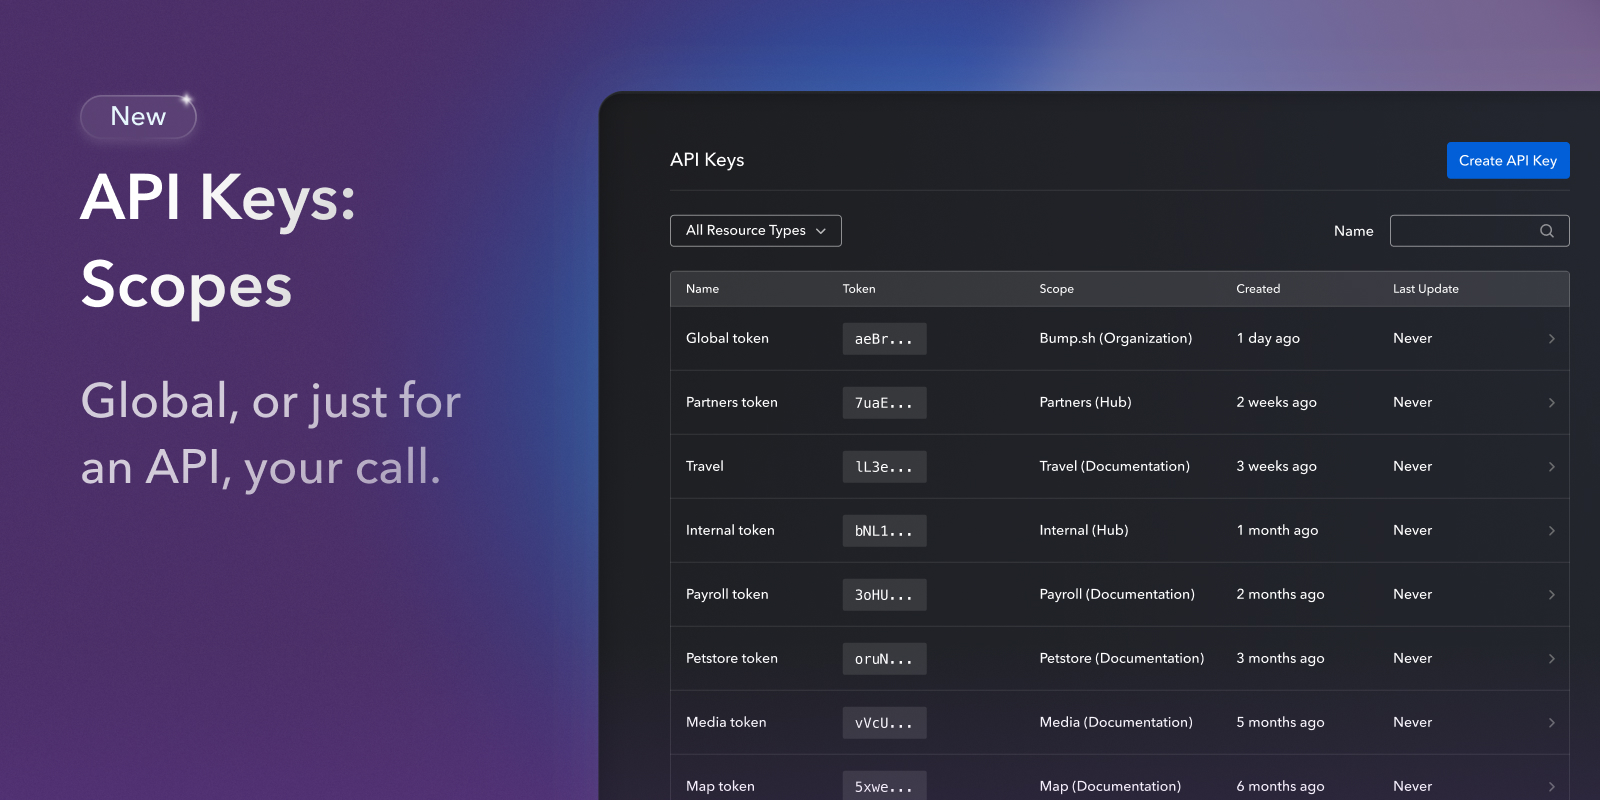1600x800 pixels.
Task: Click the Name column header
Action: [702, 289]
